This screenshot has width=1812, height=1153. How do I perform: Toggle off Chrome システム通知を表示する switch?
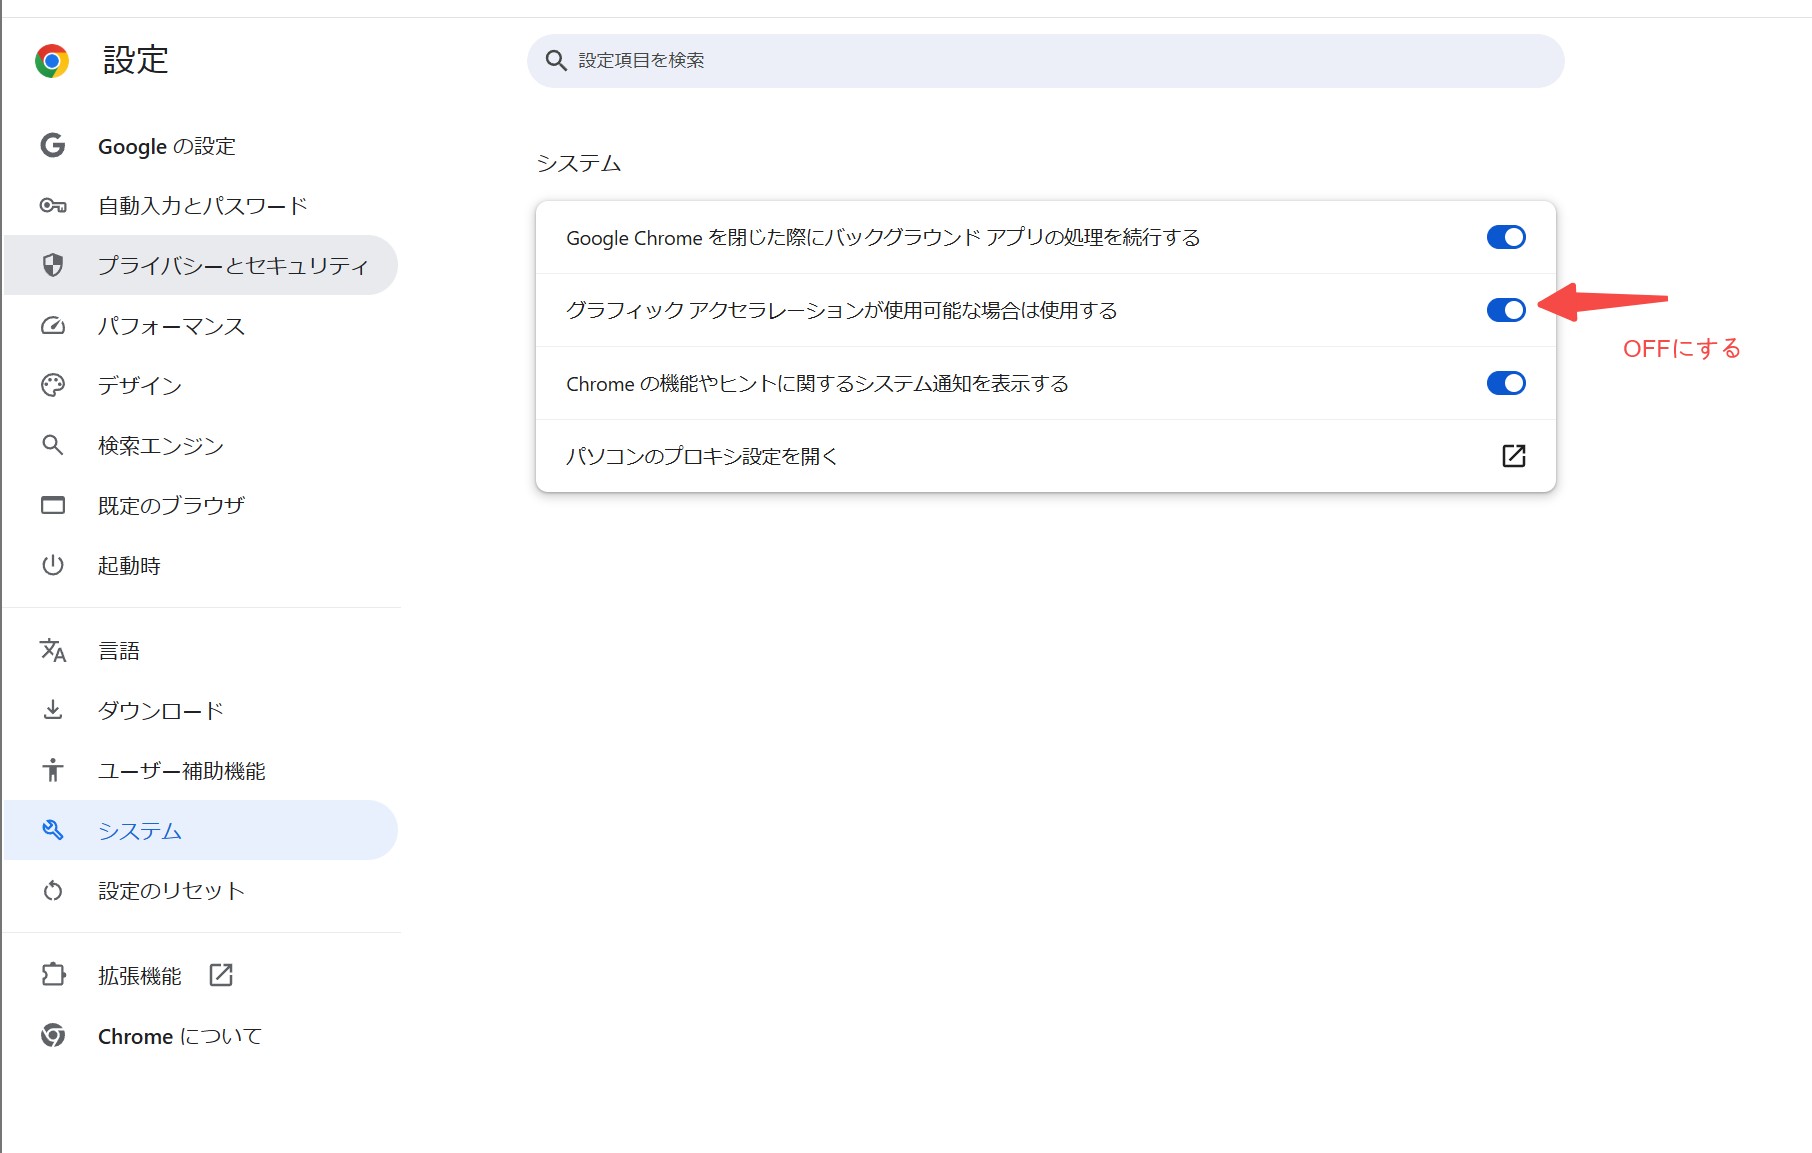point(1506,383)
